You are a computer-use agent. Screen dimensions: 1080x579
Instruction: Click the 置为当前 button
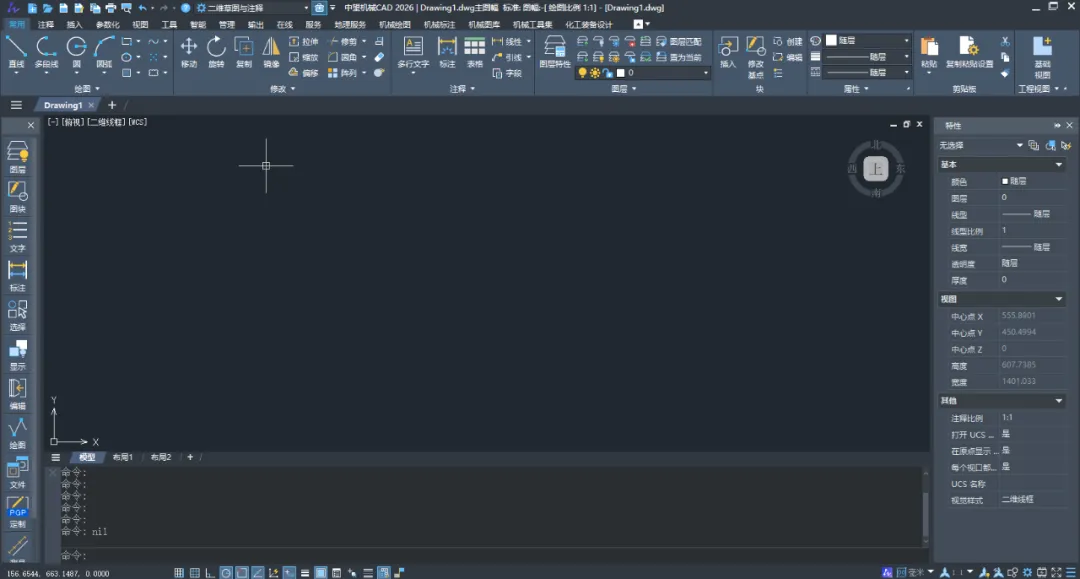pos(679,57)
